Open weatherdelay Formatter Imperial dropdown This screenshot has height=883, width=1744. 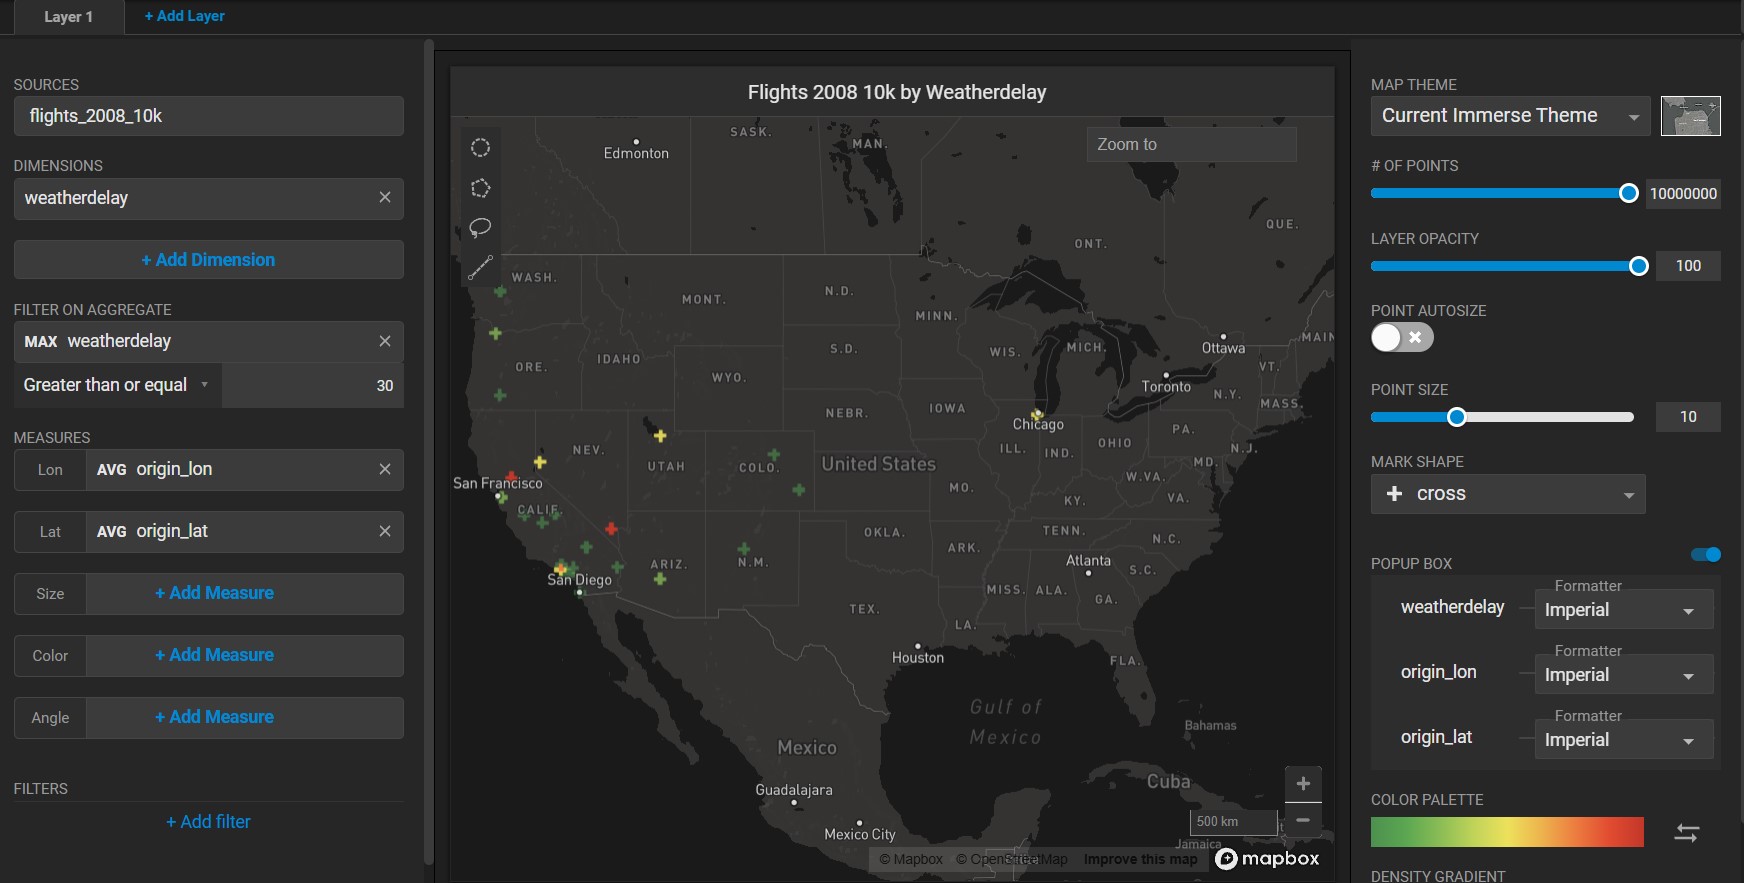point(1622,610)
